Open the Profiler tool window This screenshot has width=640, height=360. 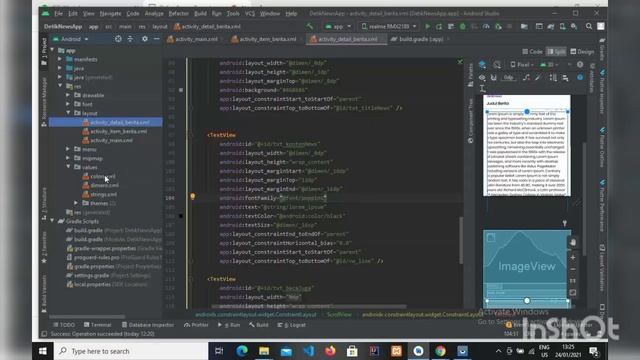click(196, 325)
